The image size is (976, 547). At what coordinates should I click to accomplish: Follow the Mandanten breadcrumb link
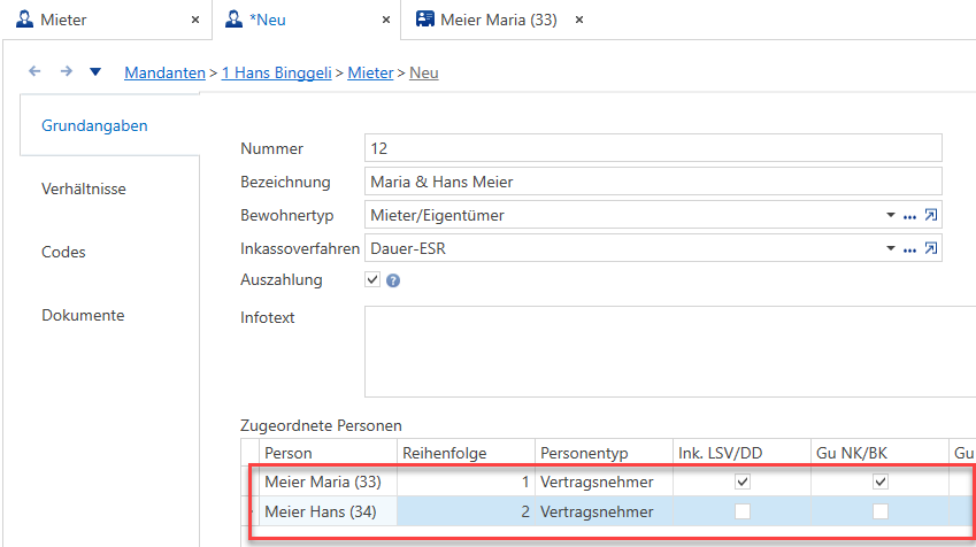click(x=165, y=73)
